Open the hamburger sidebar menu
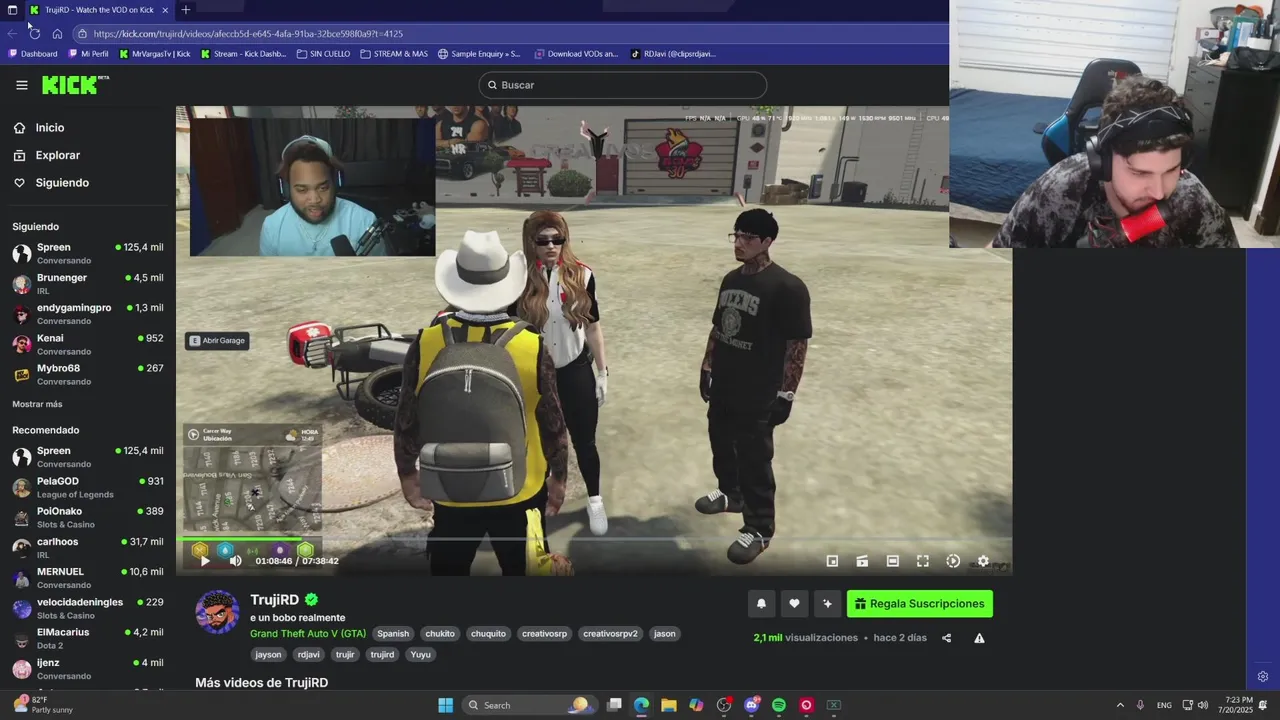This screenshot has height=720, width=1280. click(x=22, y=85)
